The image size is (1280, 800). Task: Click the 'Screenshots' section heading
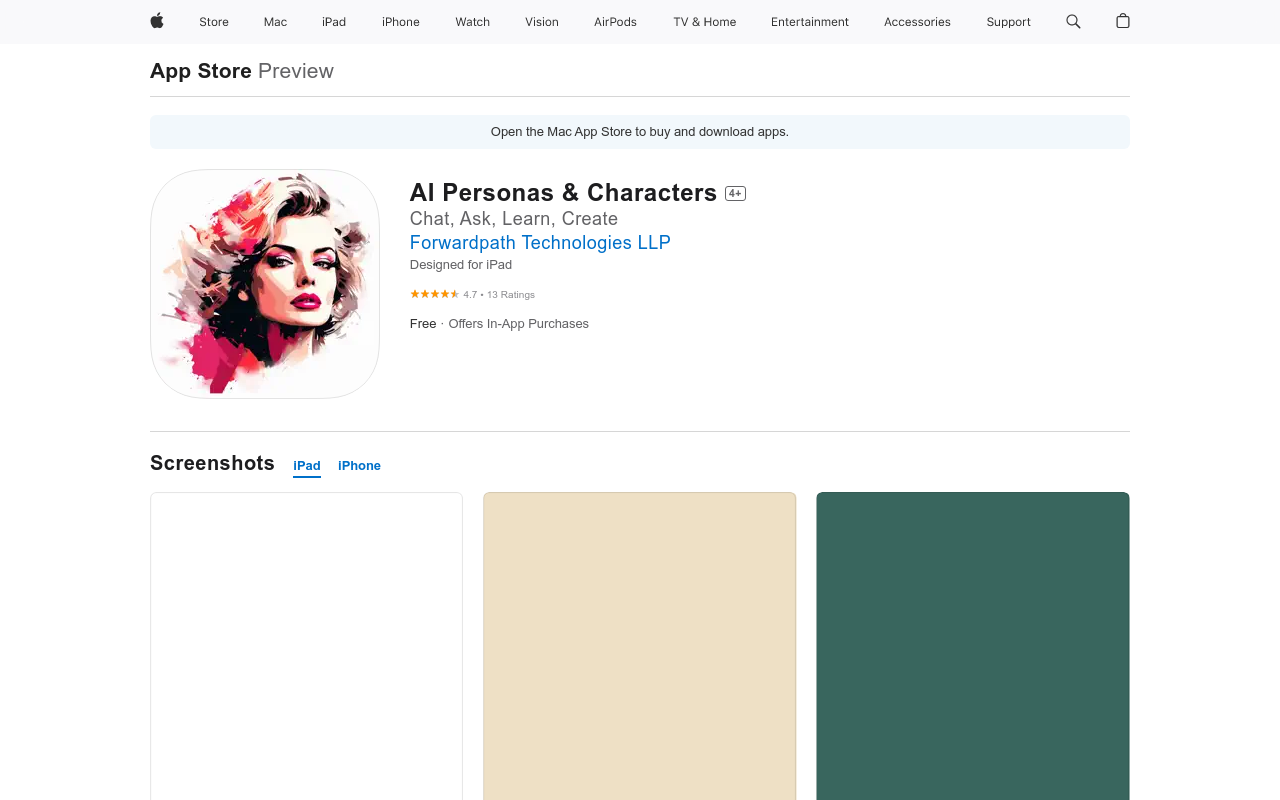[212, 463]
